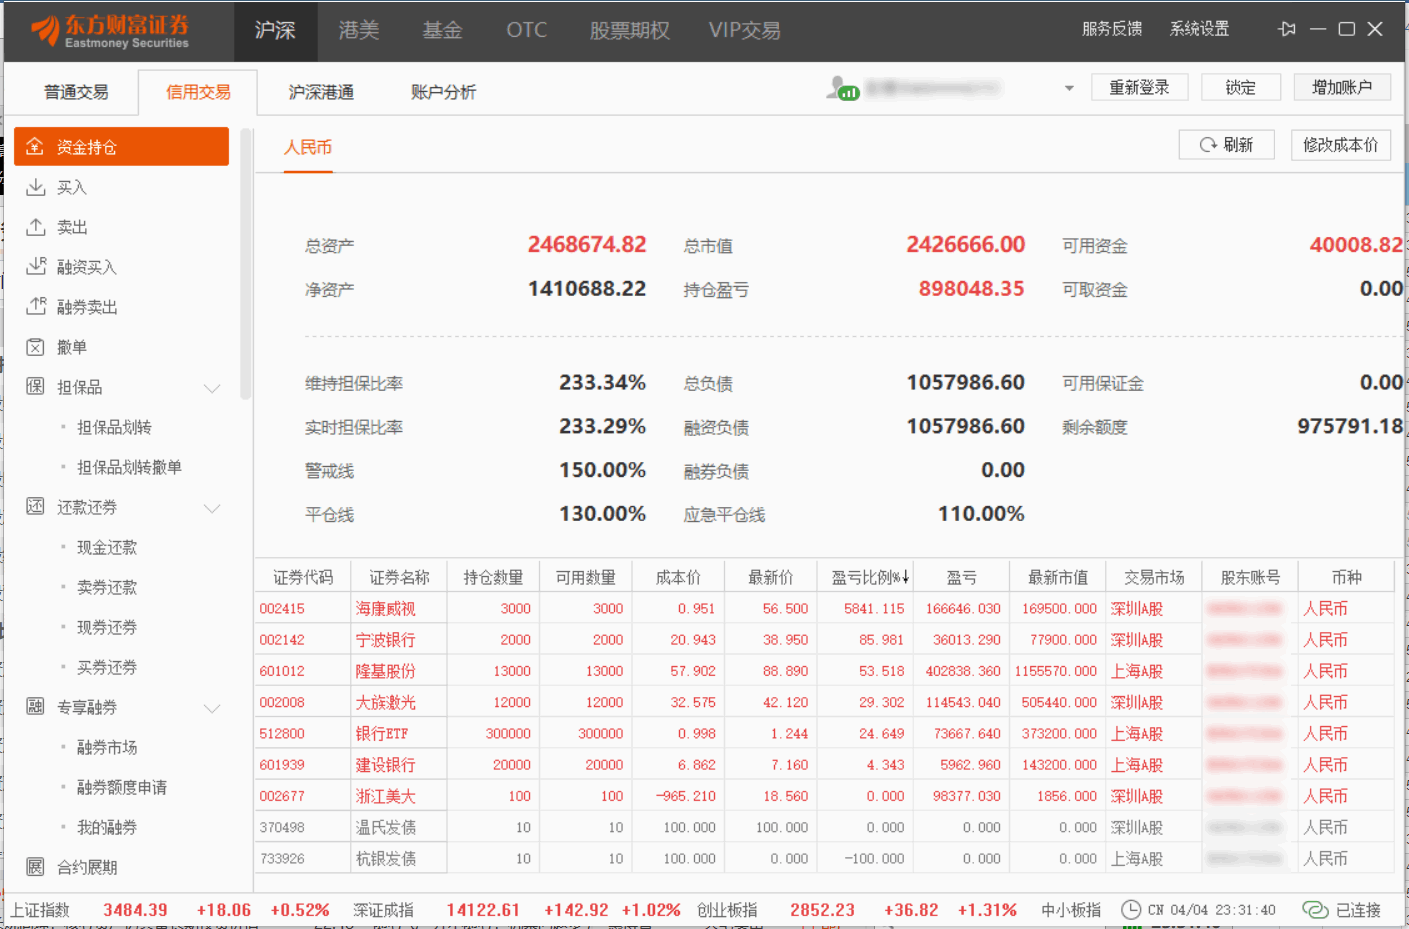Click the account user avatar icon

842,88
